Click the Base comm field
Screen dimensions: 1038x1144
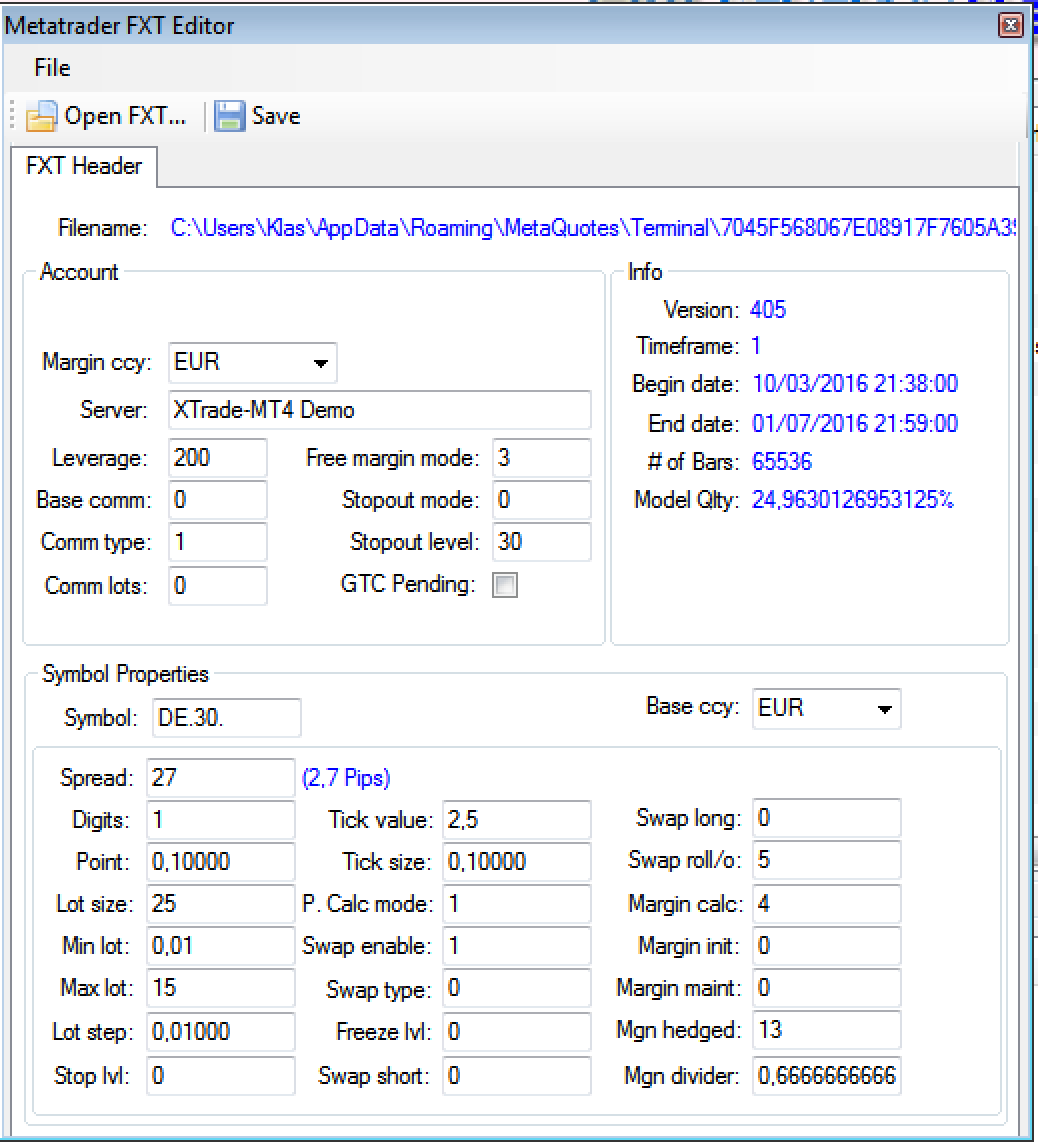coord(217,500)
